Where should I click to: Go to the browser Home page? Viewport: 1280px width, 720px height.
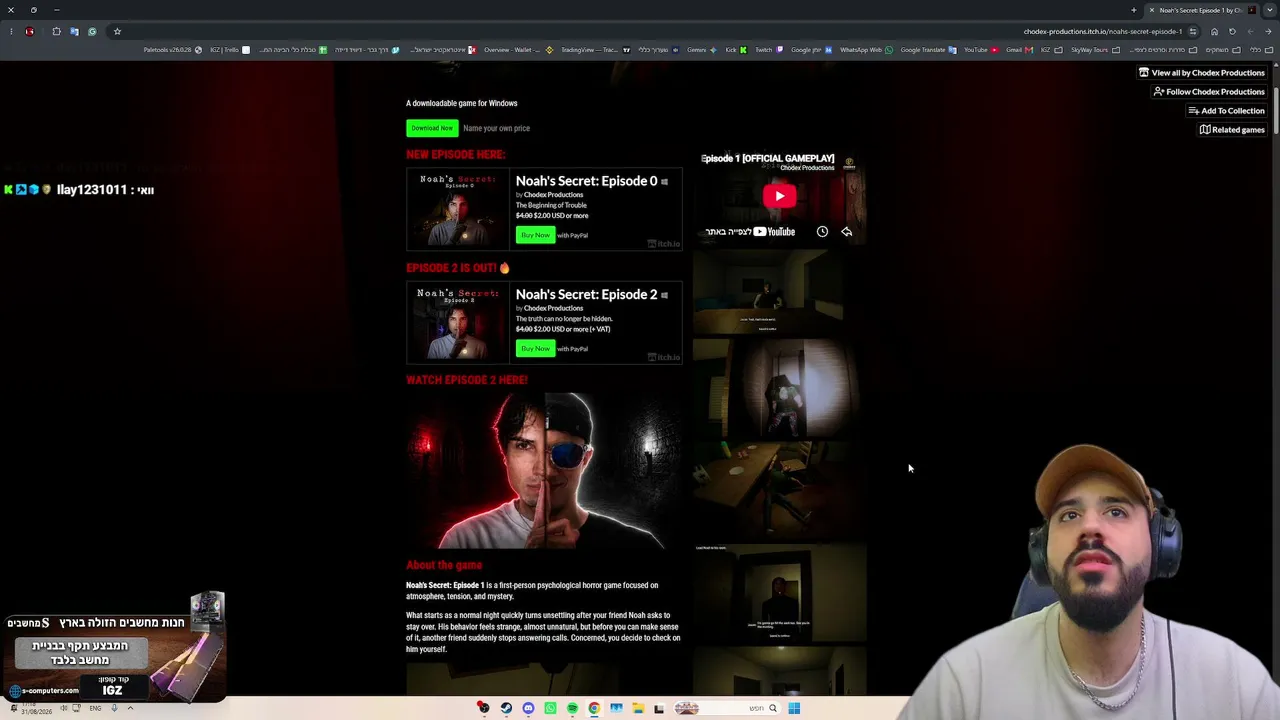[1214, 31]
